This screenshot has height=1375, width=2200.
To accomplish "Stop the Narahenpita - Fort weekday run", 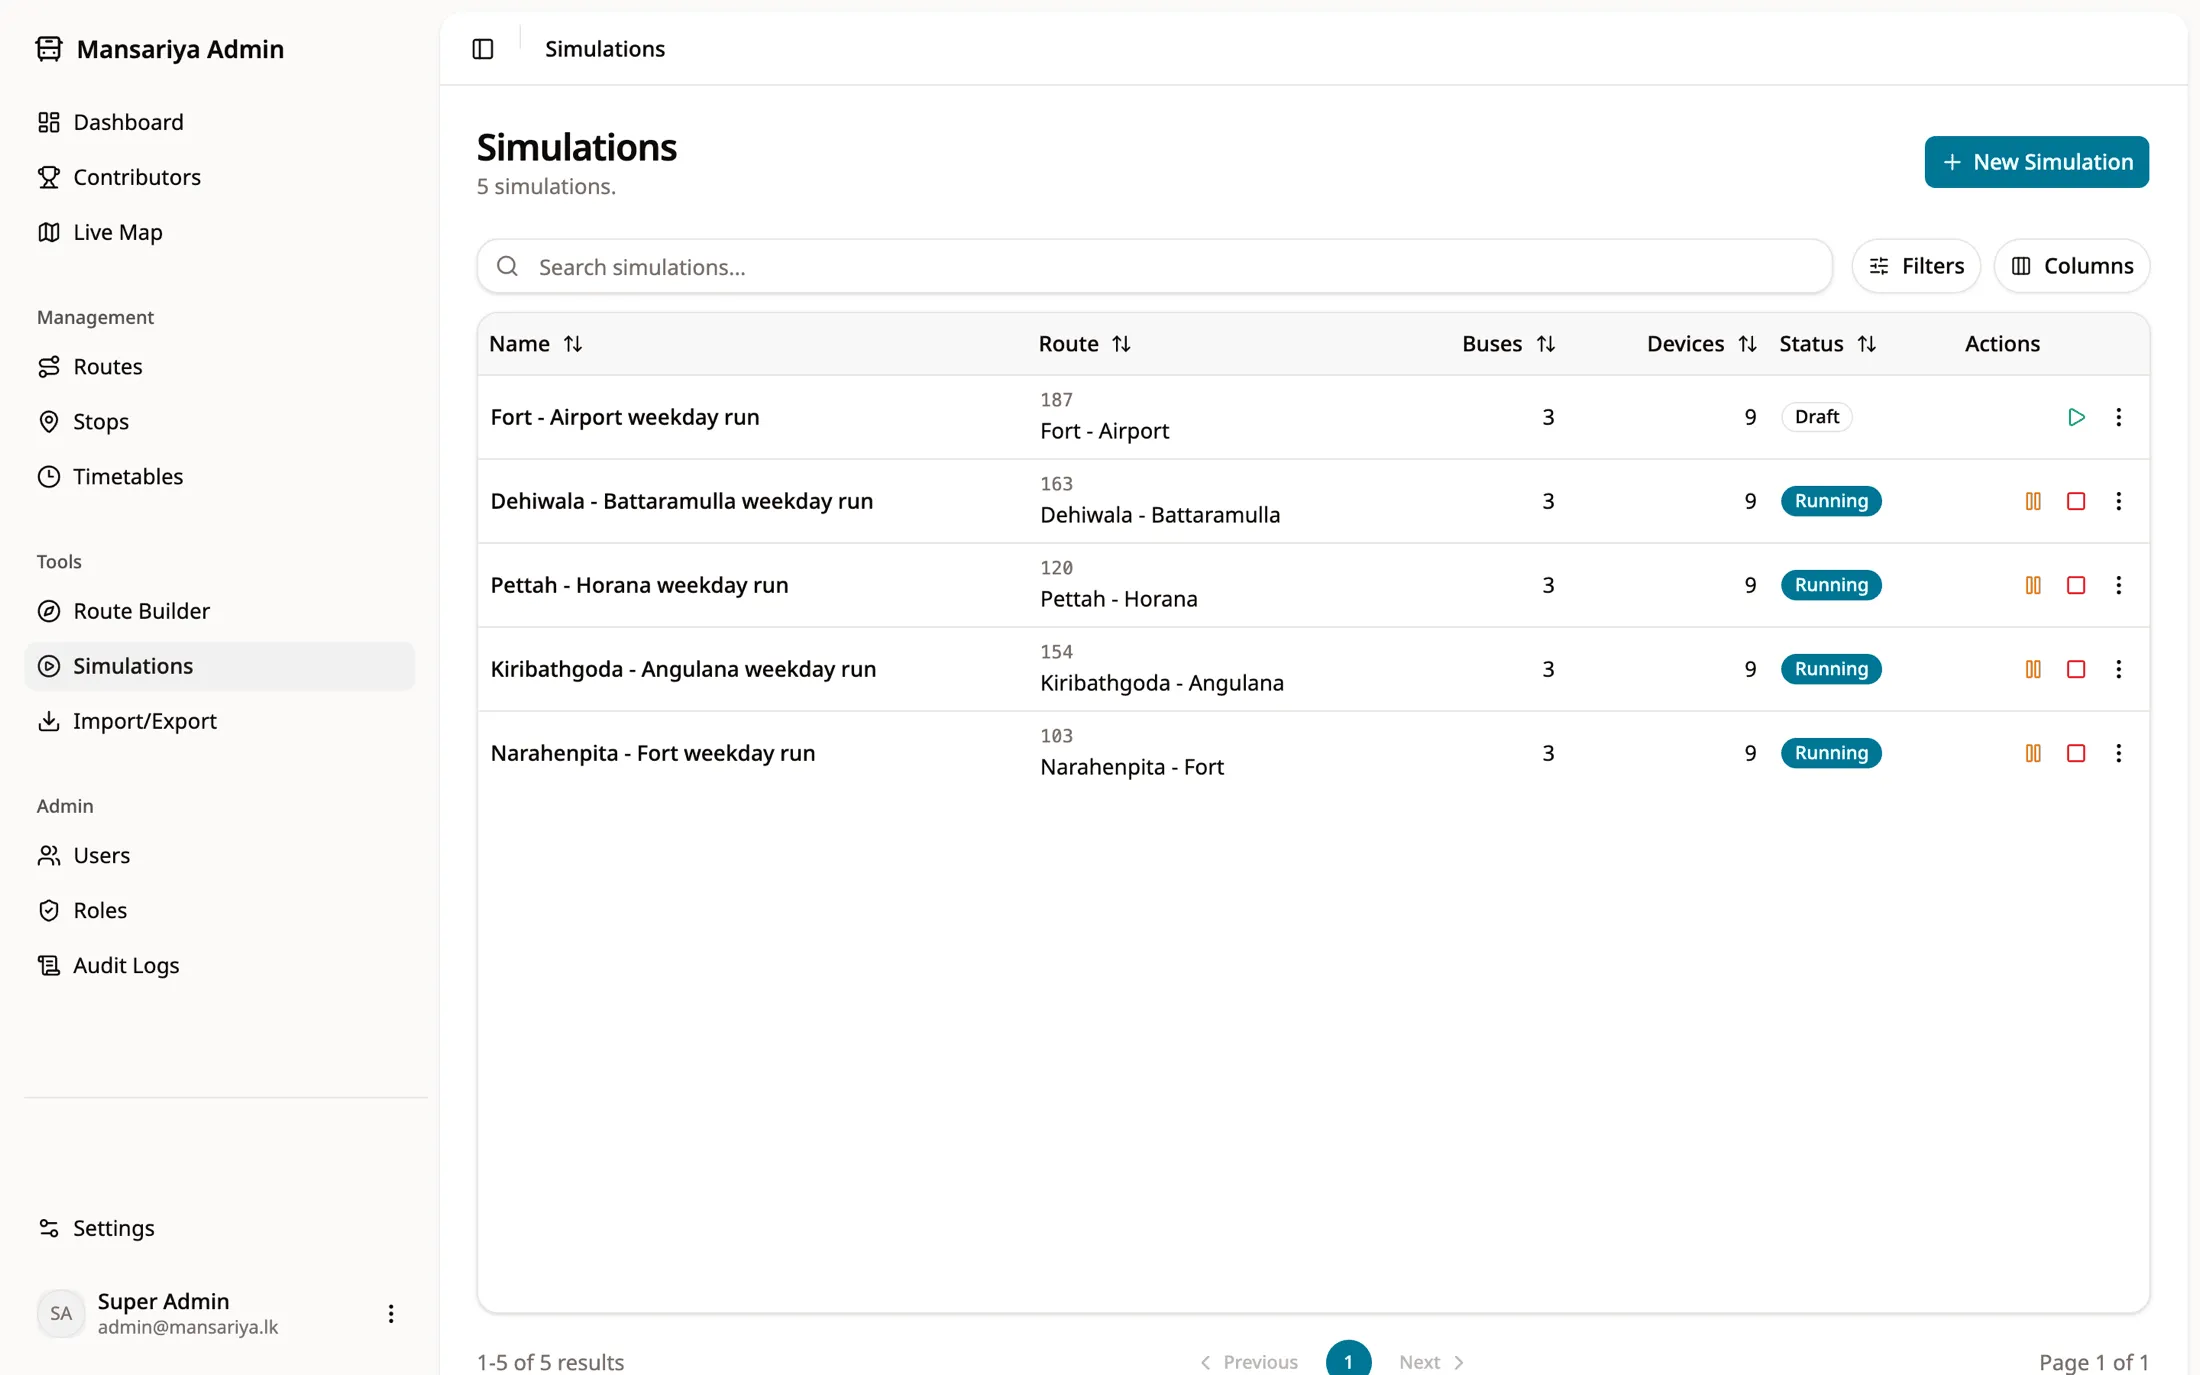I will (x=2076, y=753).
